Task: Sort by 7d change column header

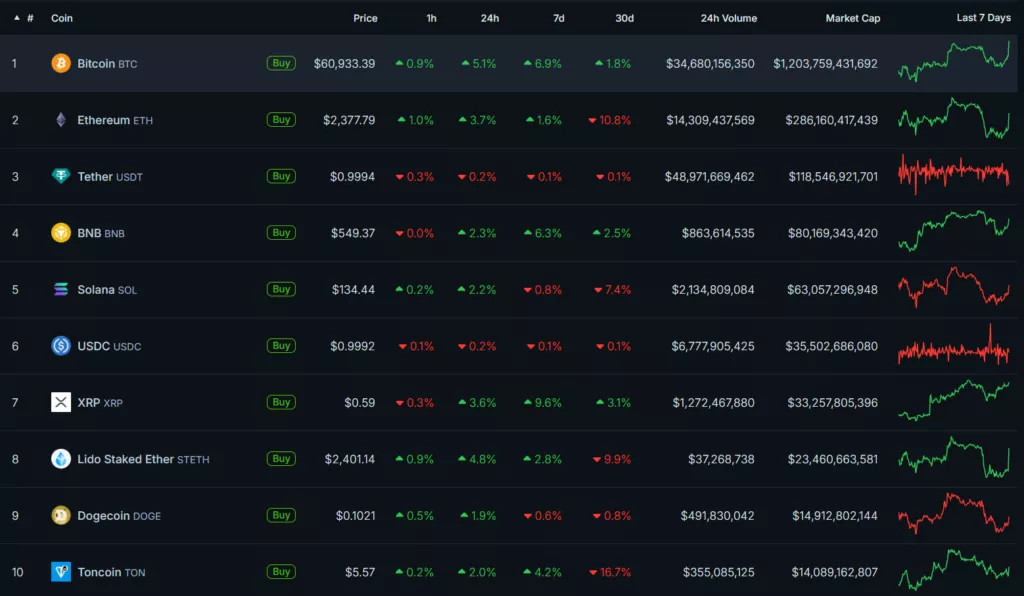Action: pos(558,18)
